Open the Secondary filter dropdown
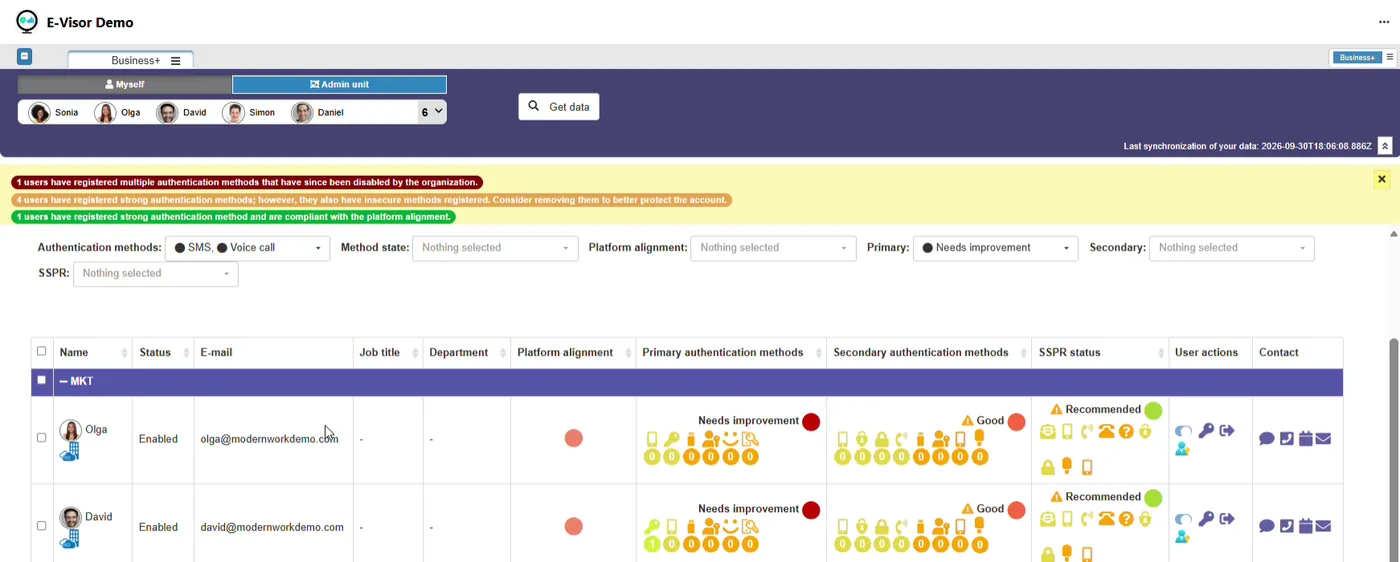Image resolution: width=1400 pixels, height=562 pixels. [1232, 248]
